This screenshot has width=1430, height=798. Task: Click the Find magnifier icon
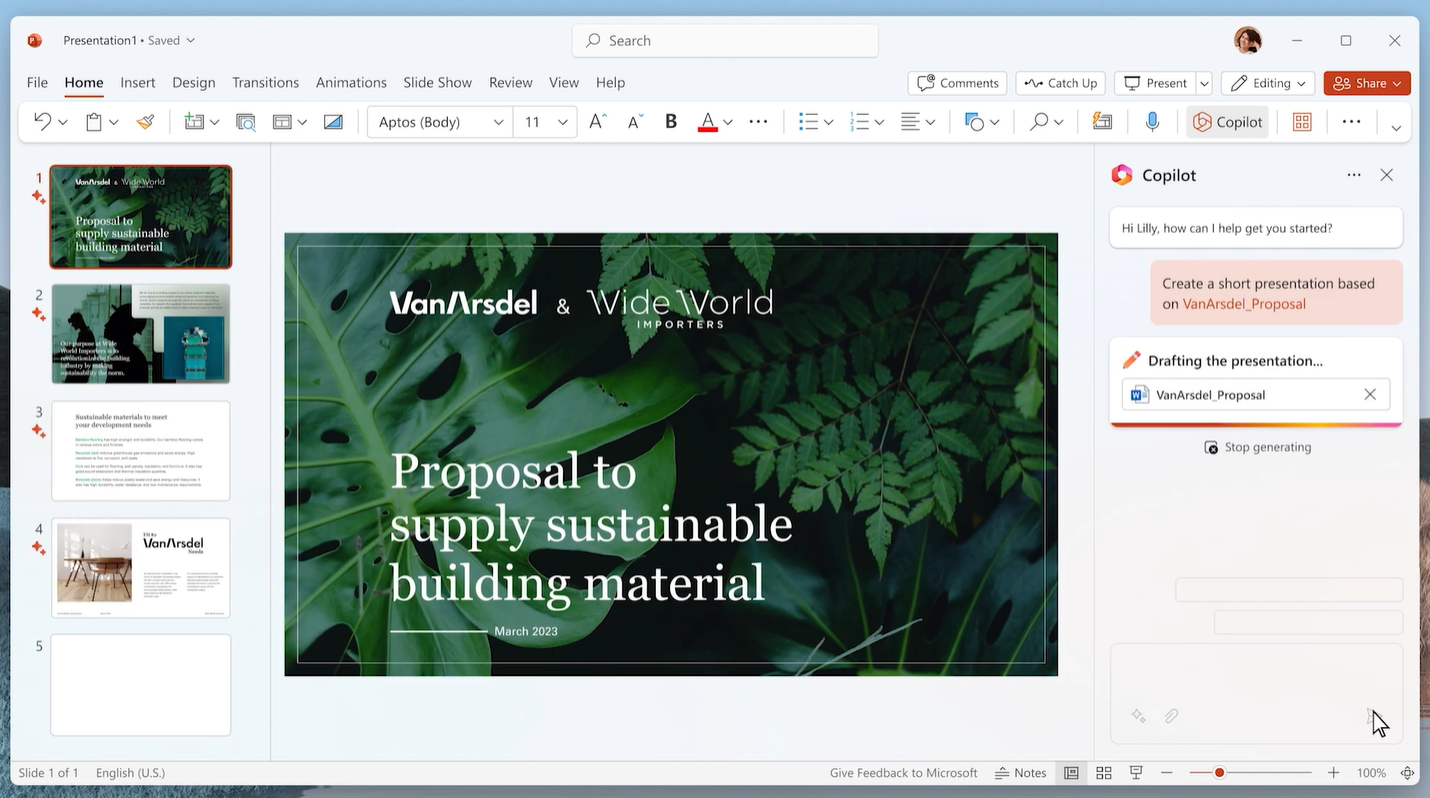[x=1039, y=122]
